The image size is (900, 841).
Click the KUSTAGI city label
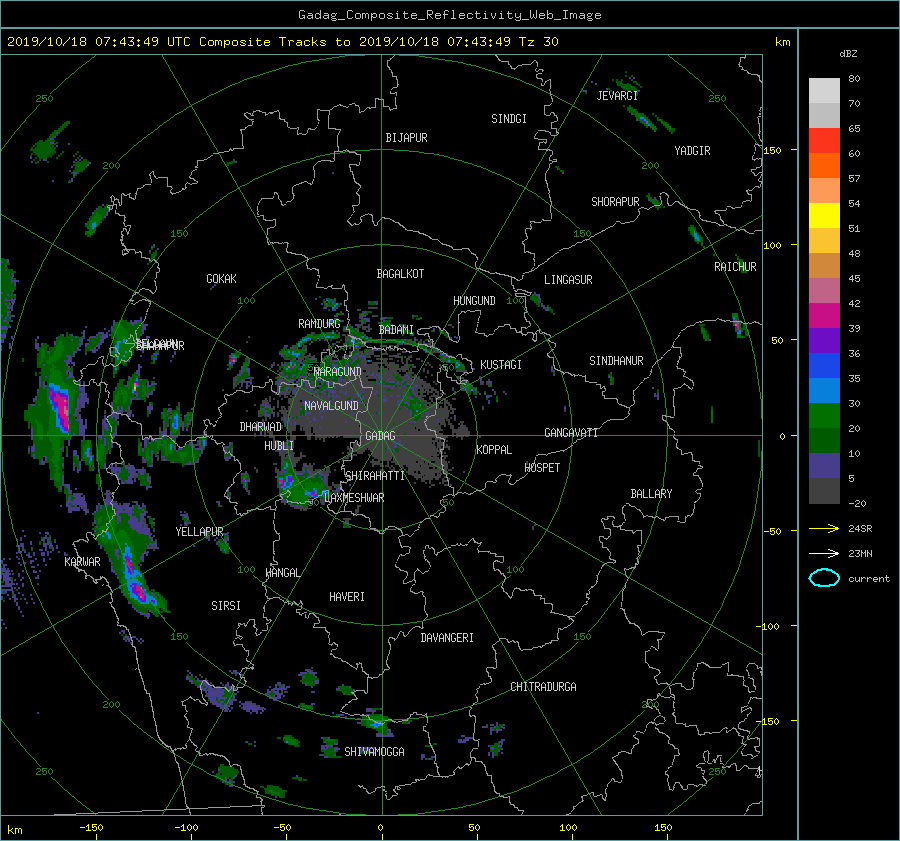point(501,365)
